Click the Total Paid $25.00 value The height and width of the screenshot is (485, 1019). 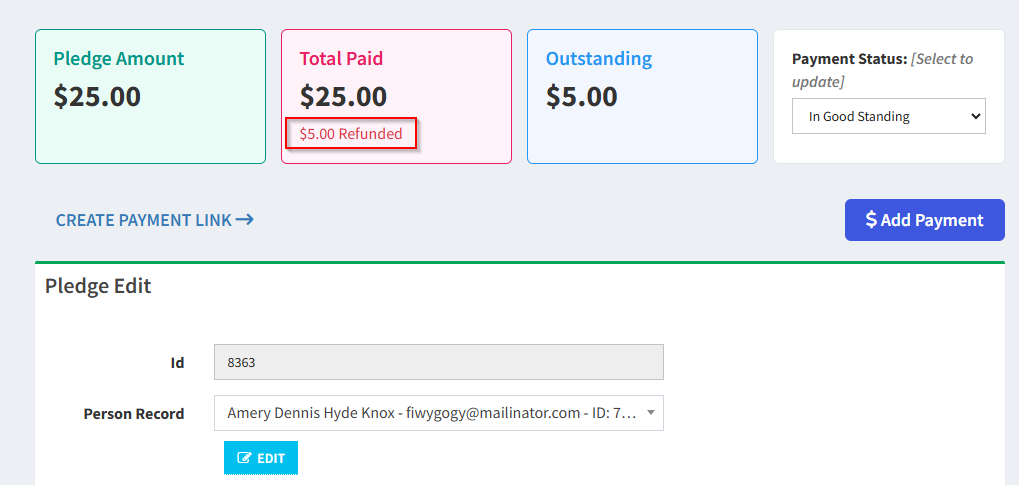343,97
